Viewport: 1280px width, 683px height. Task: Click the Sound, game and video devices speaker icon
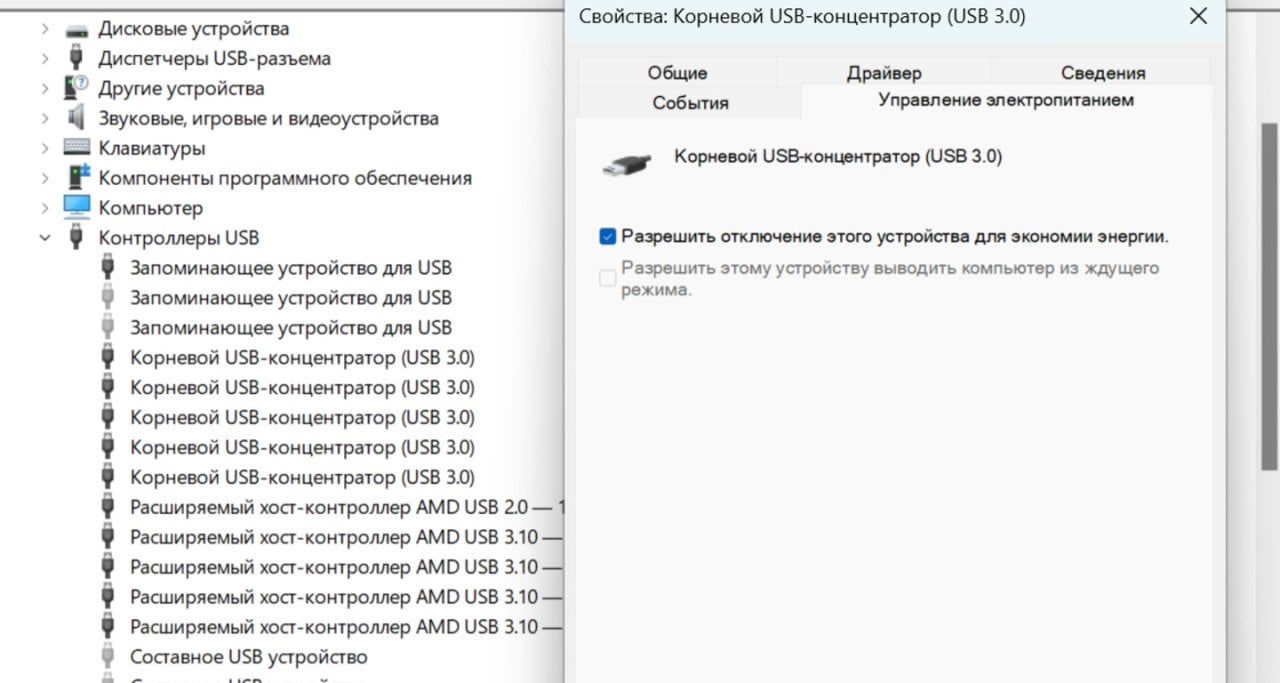[x=76, y=118]
